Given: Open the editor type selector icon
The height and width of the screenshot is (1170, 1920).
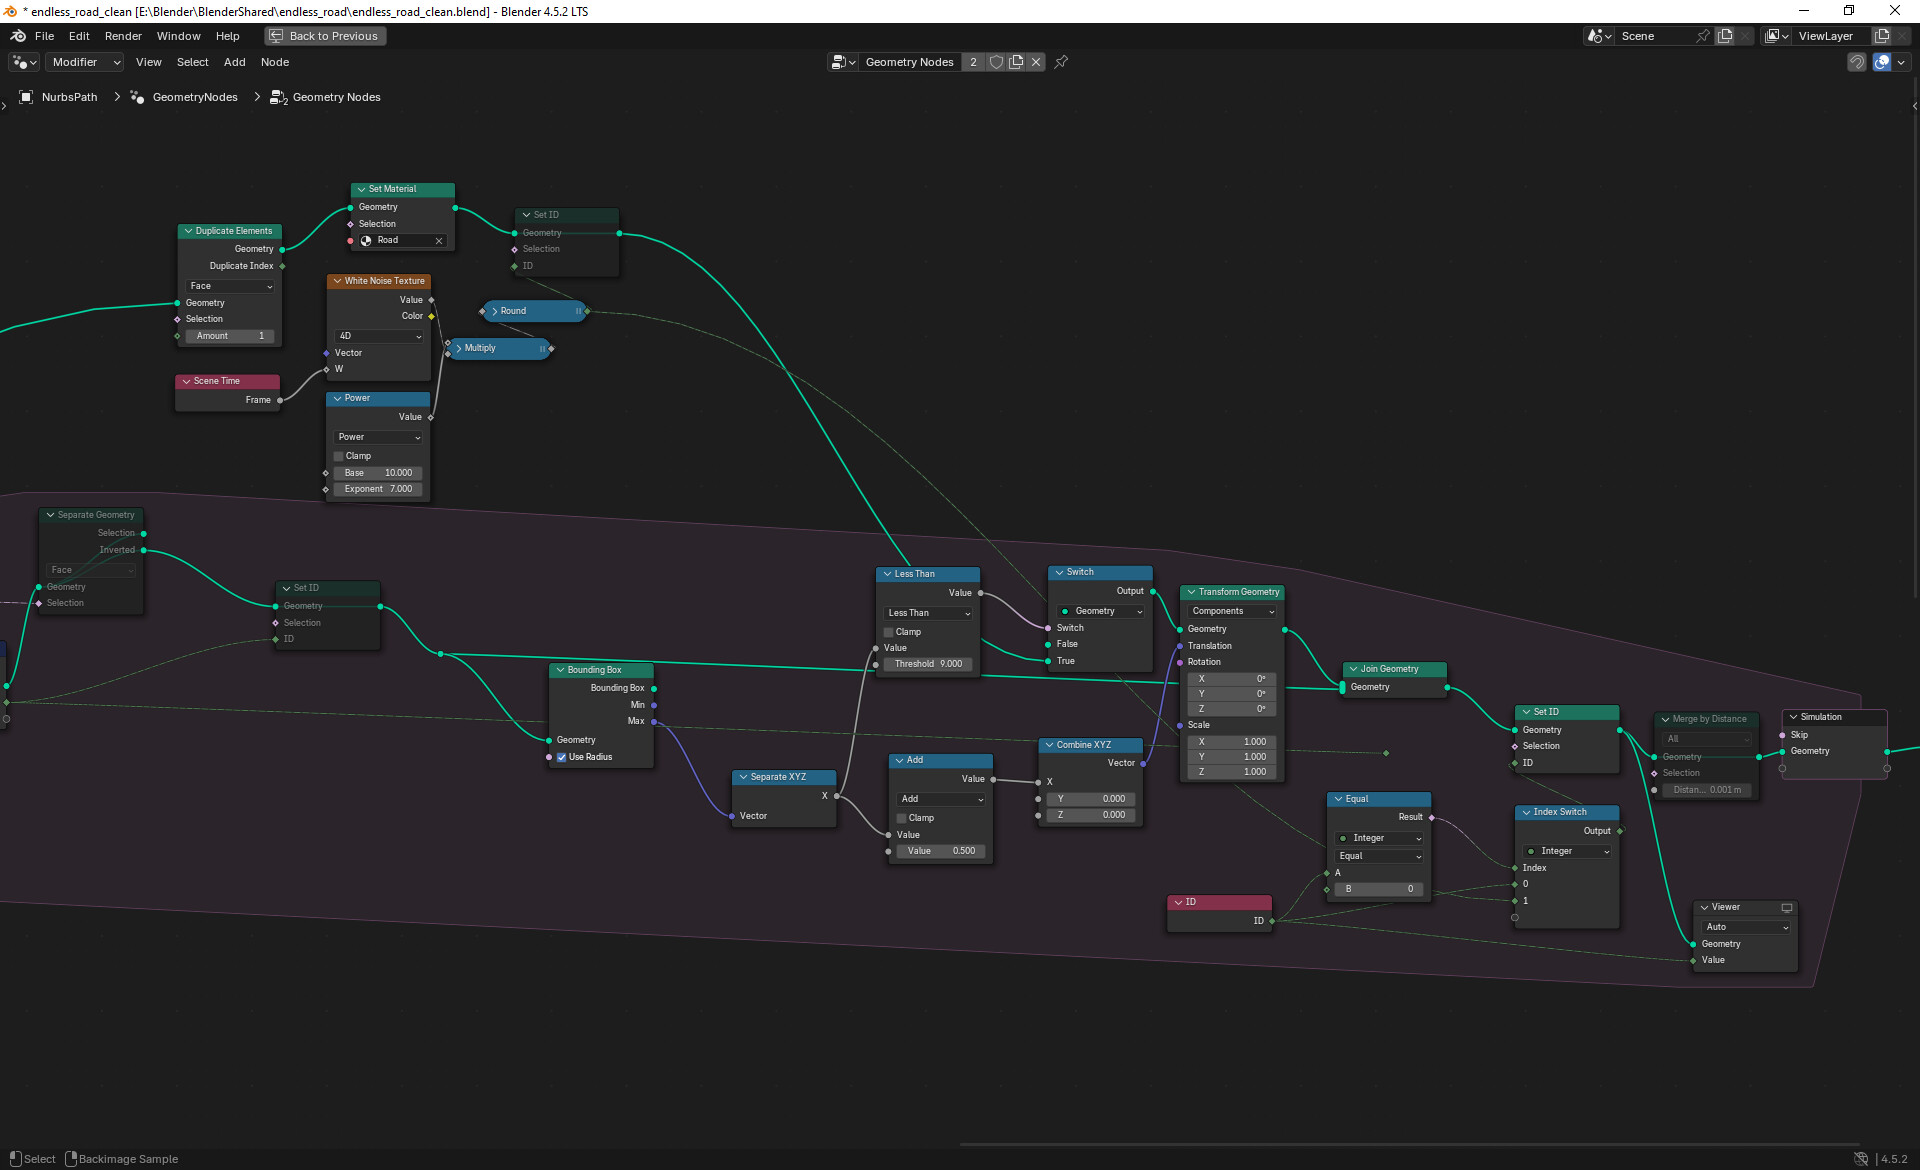Looking at the screenshot, I should (x=24, y=62).
